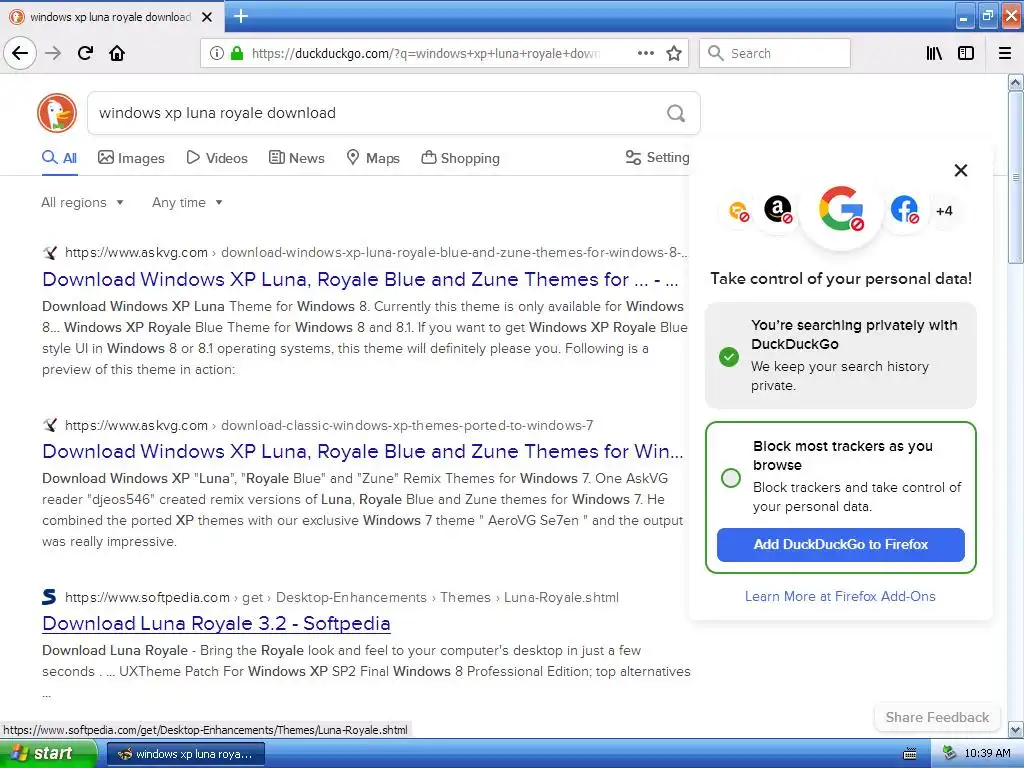Reload the current page

coord(85,53)
